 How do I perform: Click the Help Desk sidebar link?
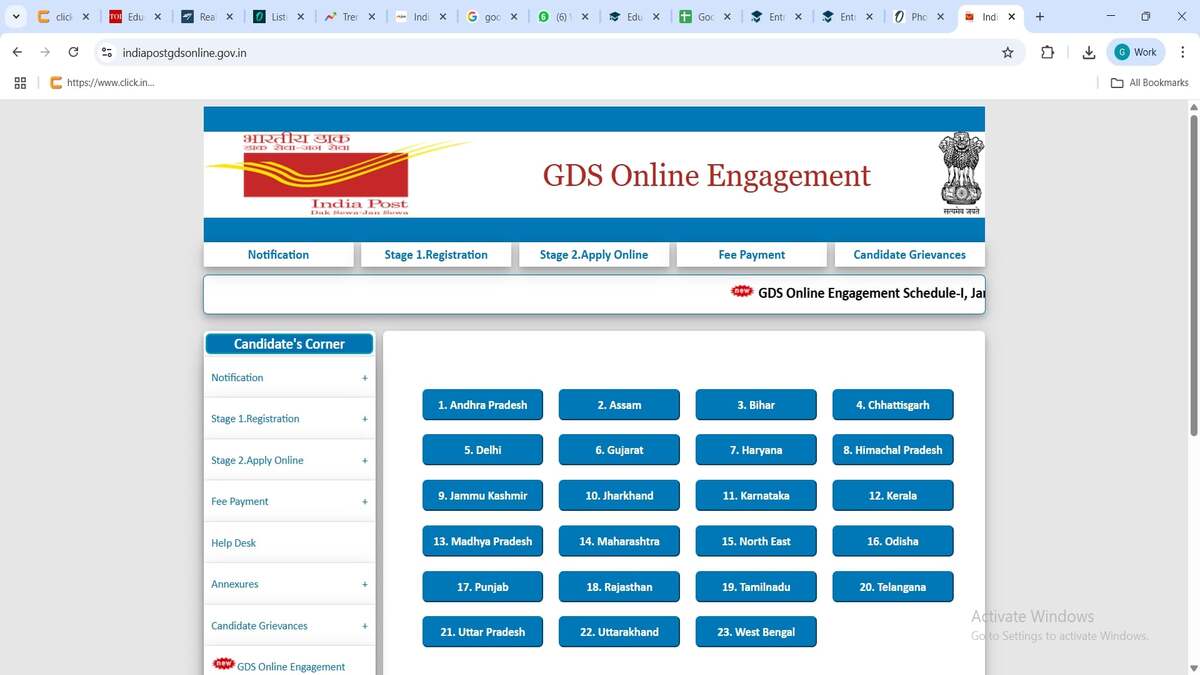coord(234,543)
